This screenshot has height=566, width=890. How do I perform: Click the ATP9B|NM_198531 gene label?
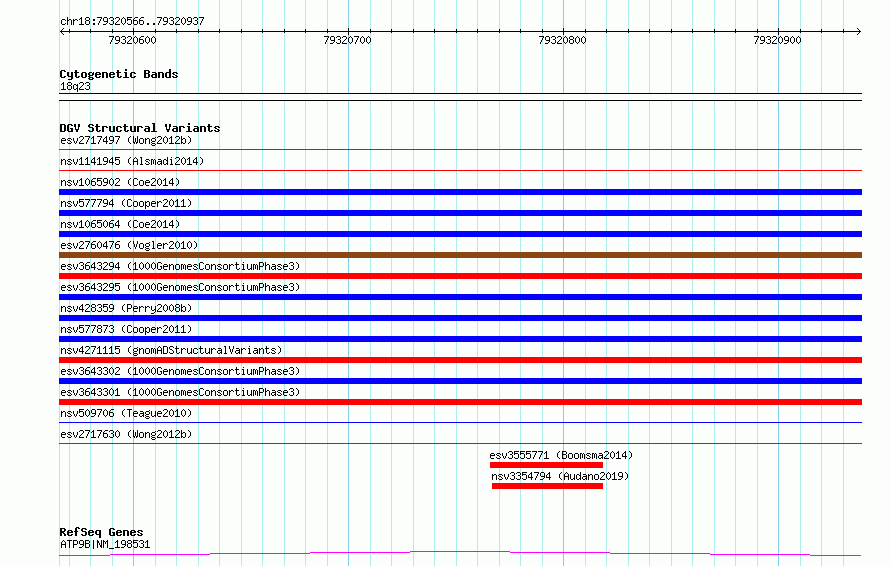point(105,544)
